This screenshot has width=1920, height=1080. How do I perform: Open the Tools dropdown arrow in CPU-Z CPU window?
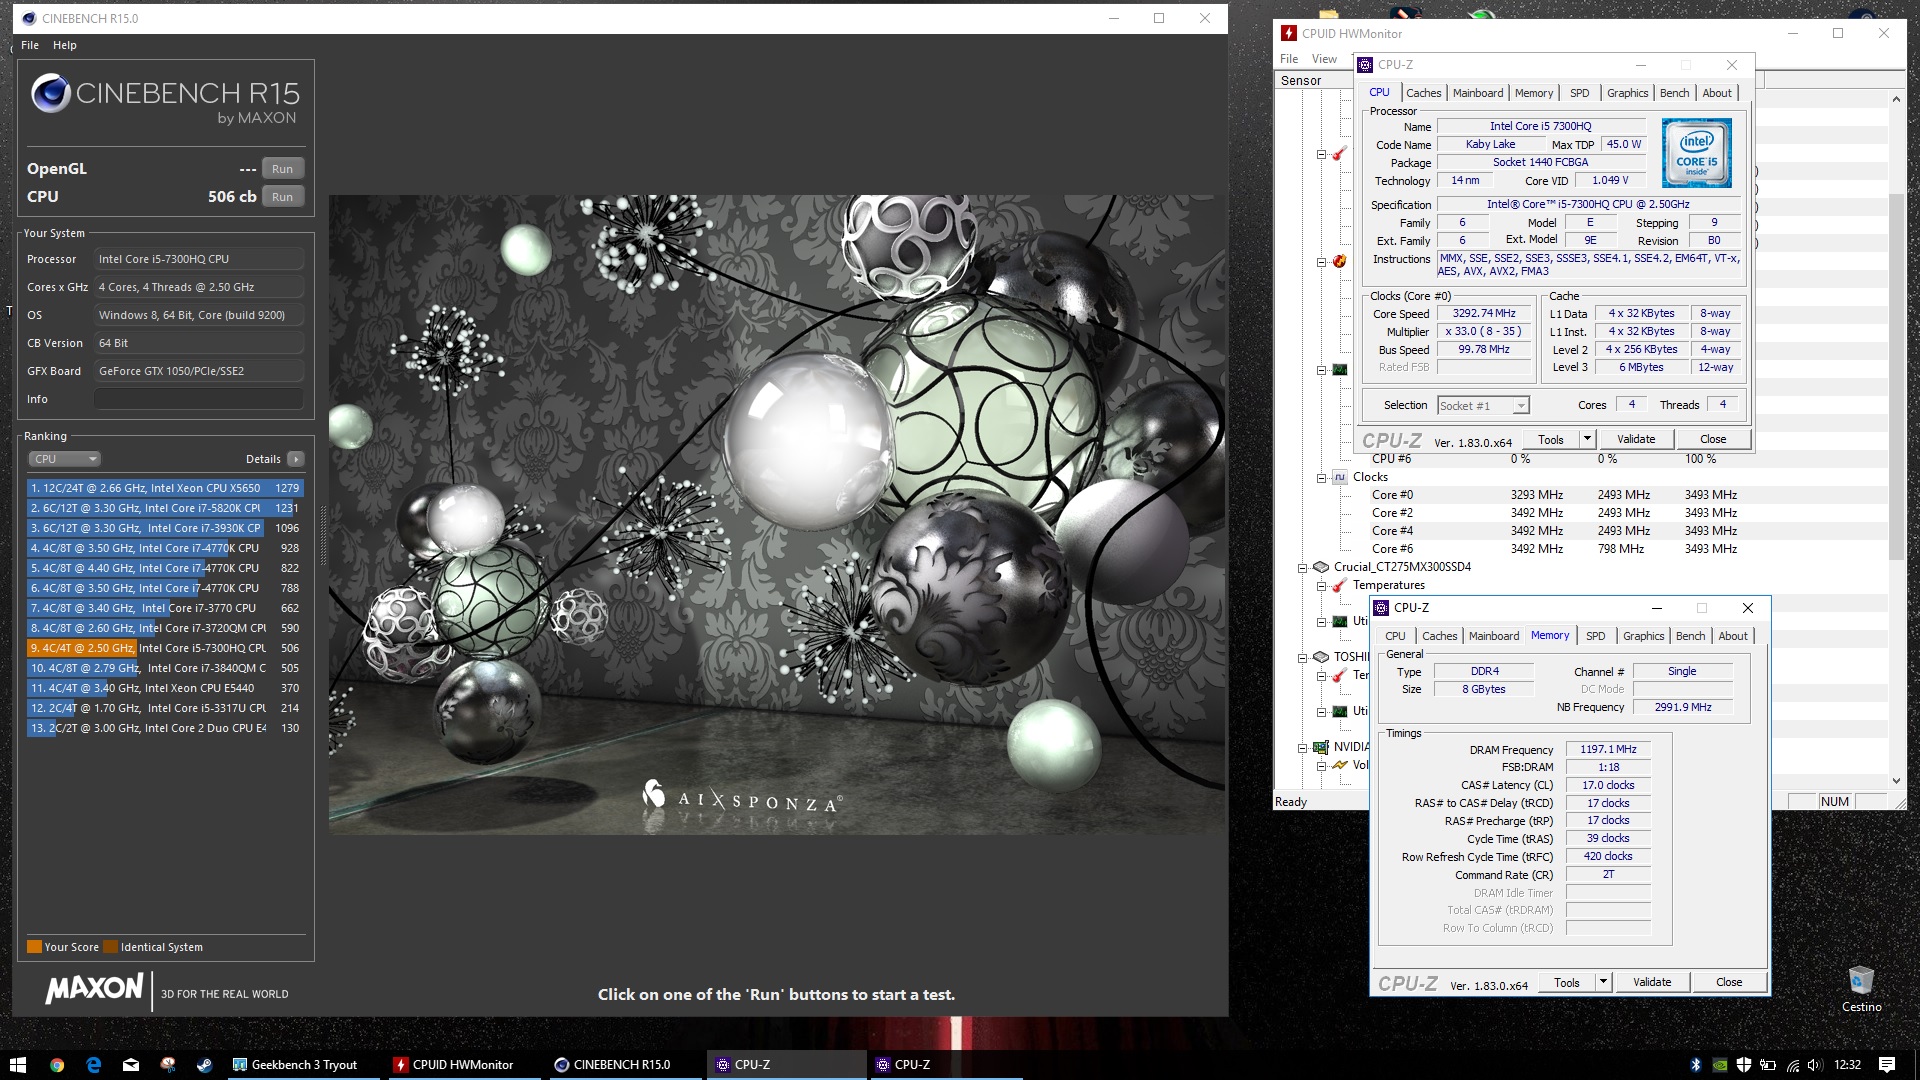click(x=1587, y=439)
